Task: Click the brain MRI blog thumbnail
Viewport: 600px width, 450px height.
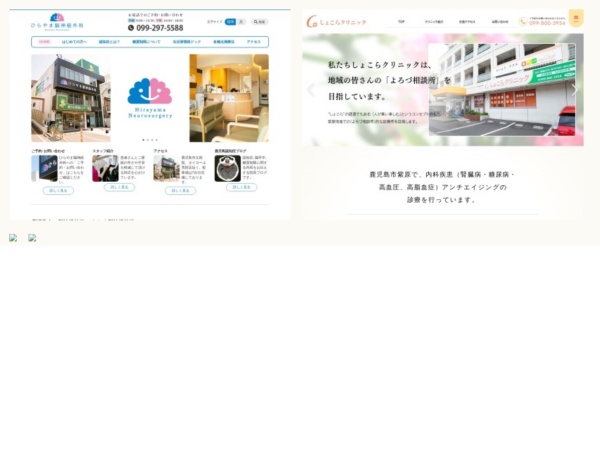Action: click(226, 168)
